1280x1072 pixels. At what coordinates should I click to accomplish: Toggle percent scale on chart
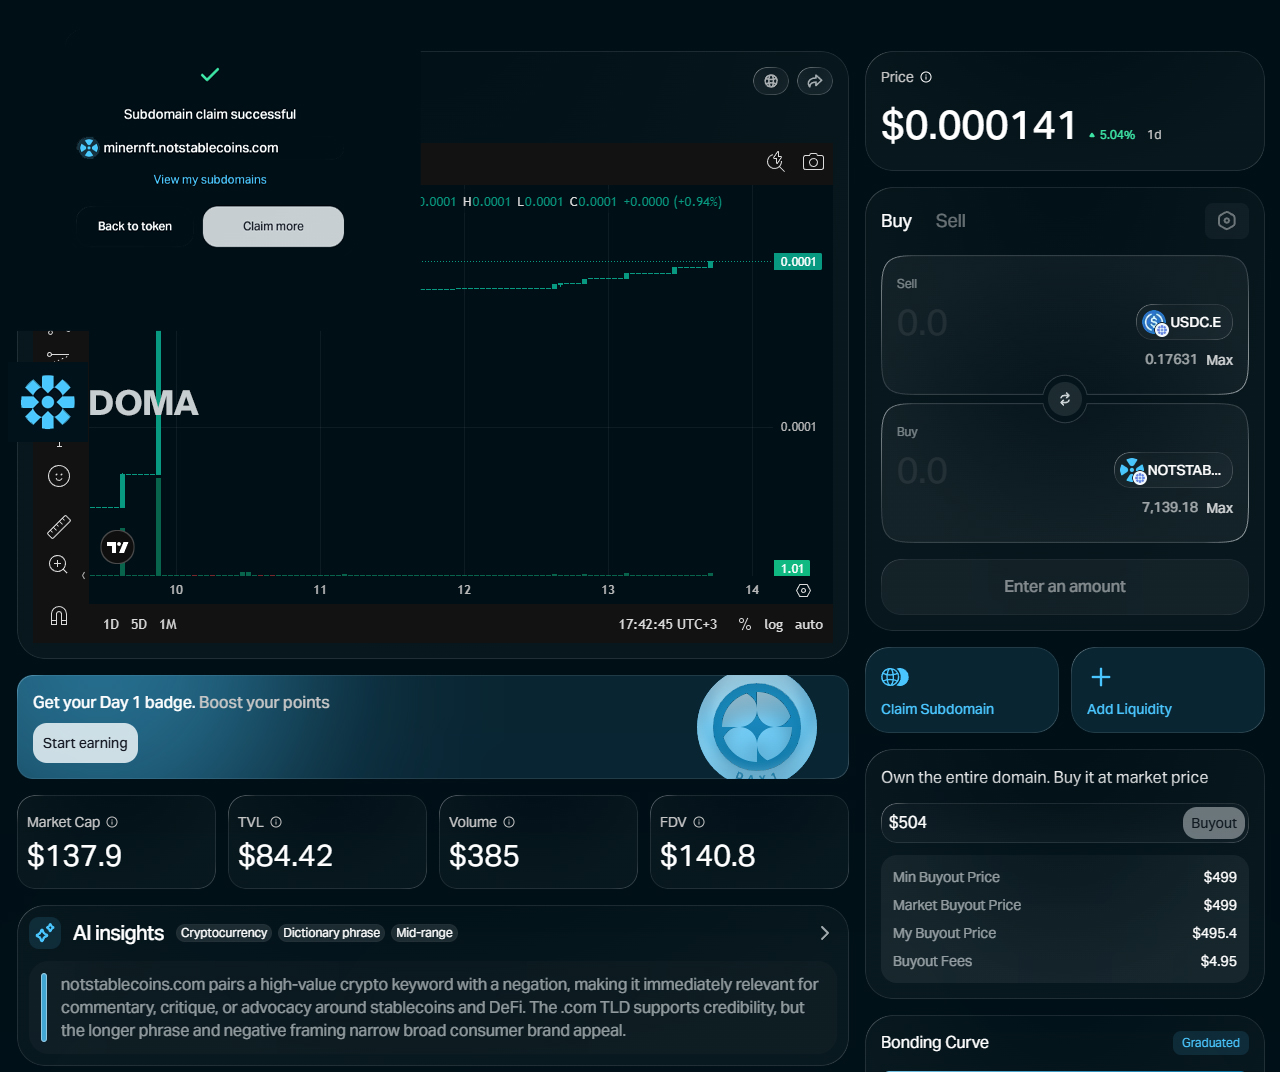click(x=745, y=624)
